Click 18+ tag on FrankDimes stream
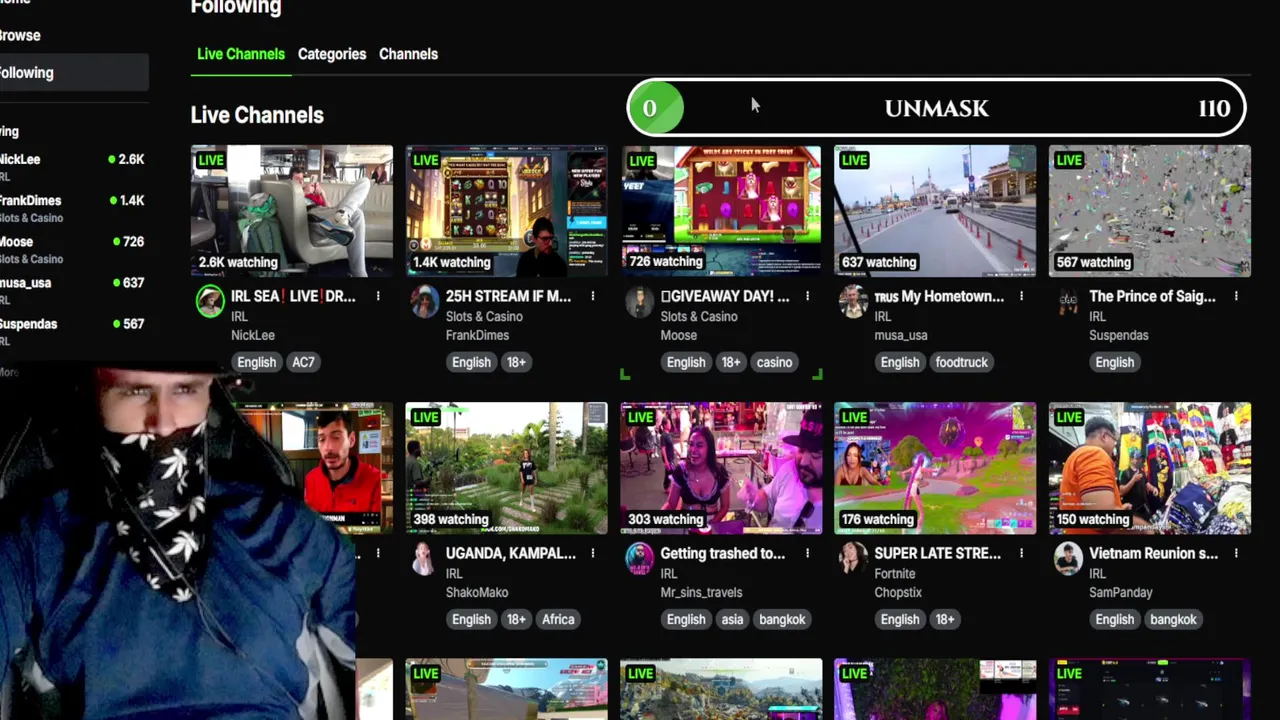The width and height of the screenshot is (1280, 720). pos(516,362)
